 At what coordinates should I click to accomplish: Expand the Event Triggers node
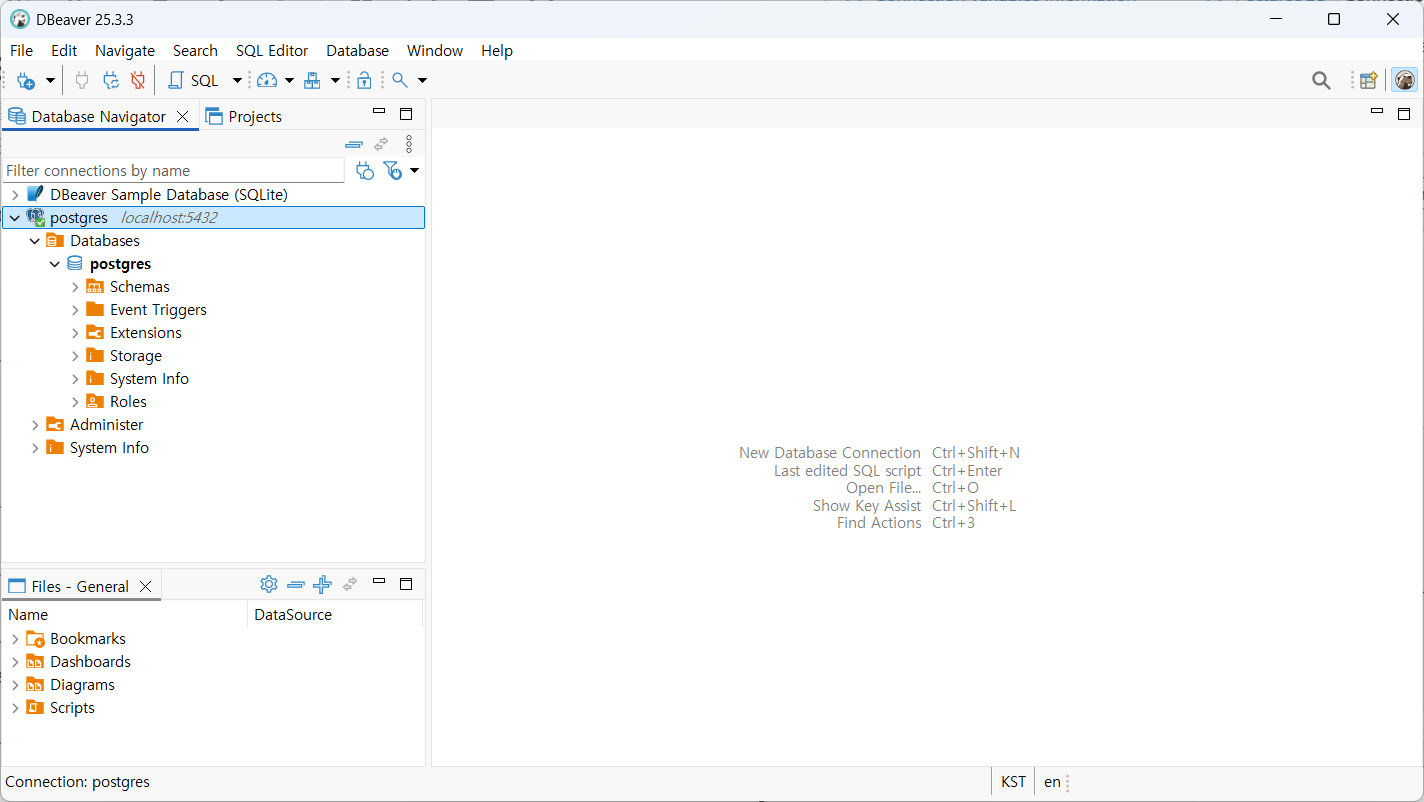(x=75, y=310)
